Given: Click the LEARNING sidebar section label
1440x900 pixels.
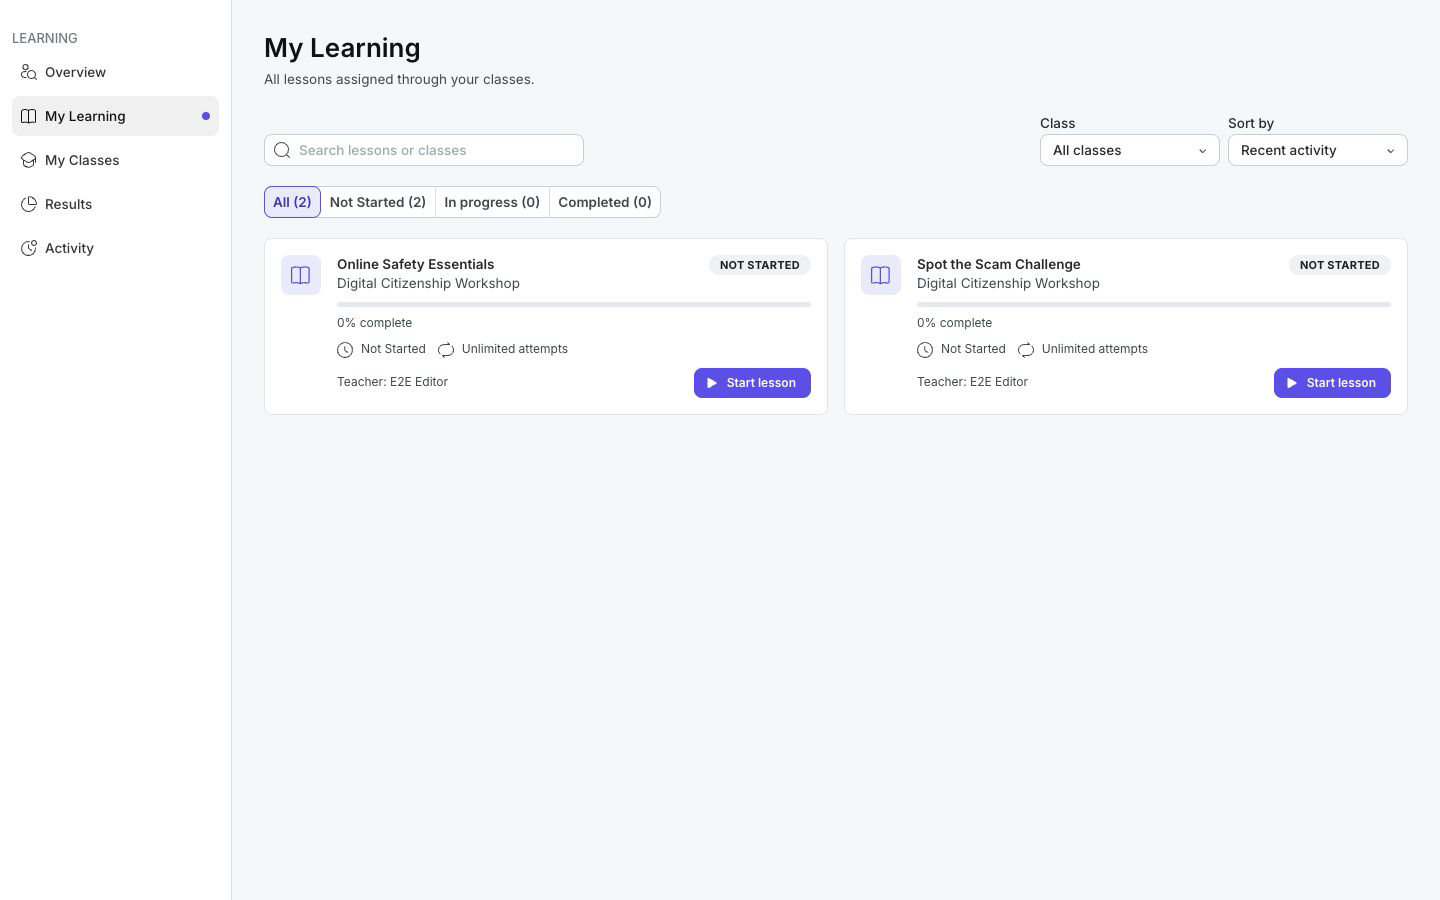Looking at the screenshot, I should 45,38.
